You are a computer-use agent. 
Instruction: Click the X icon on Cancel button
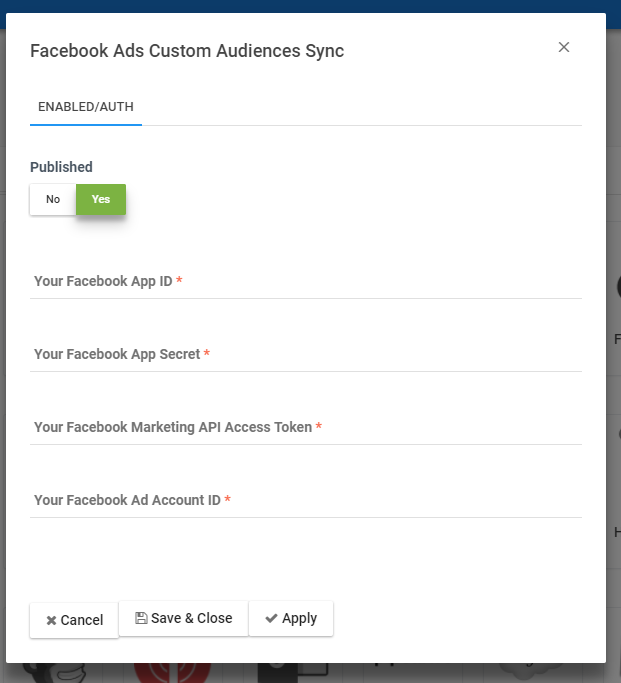(51, 620)
